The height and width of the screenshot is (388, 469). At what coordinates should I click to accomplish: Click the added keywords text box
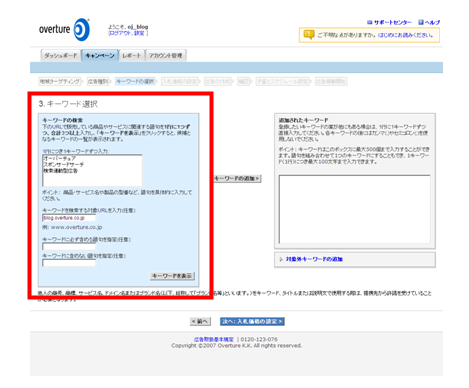[x=354, y=209]
